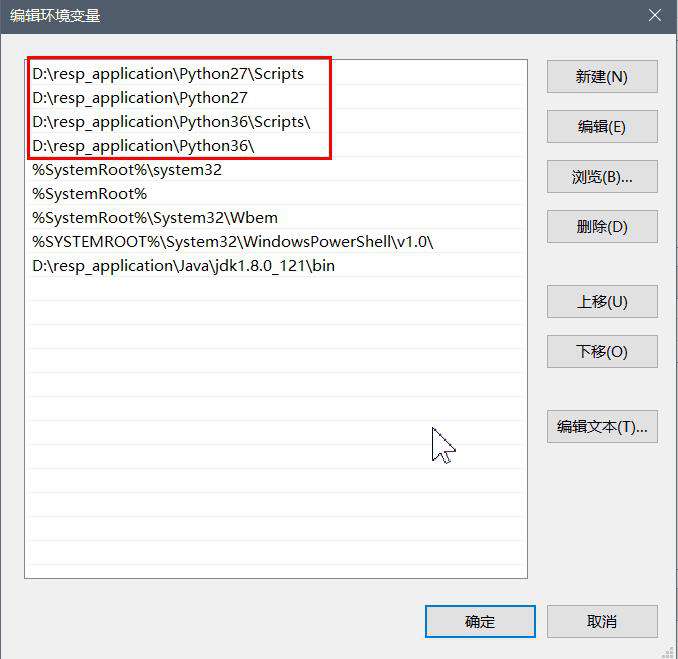The width and height of the screenshot is (678, 659).
Task: Select the WindowsPowerShell\v1.0\ path entry
Action: tap(276, 242)
